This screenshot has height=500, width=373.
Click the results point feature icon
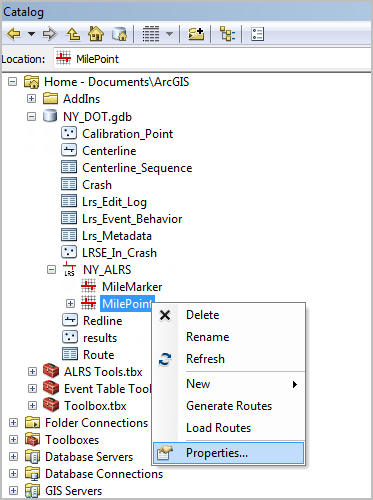click(70, 337)
